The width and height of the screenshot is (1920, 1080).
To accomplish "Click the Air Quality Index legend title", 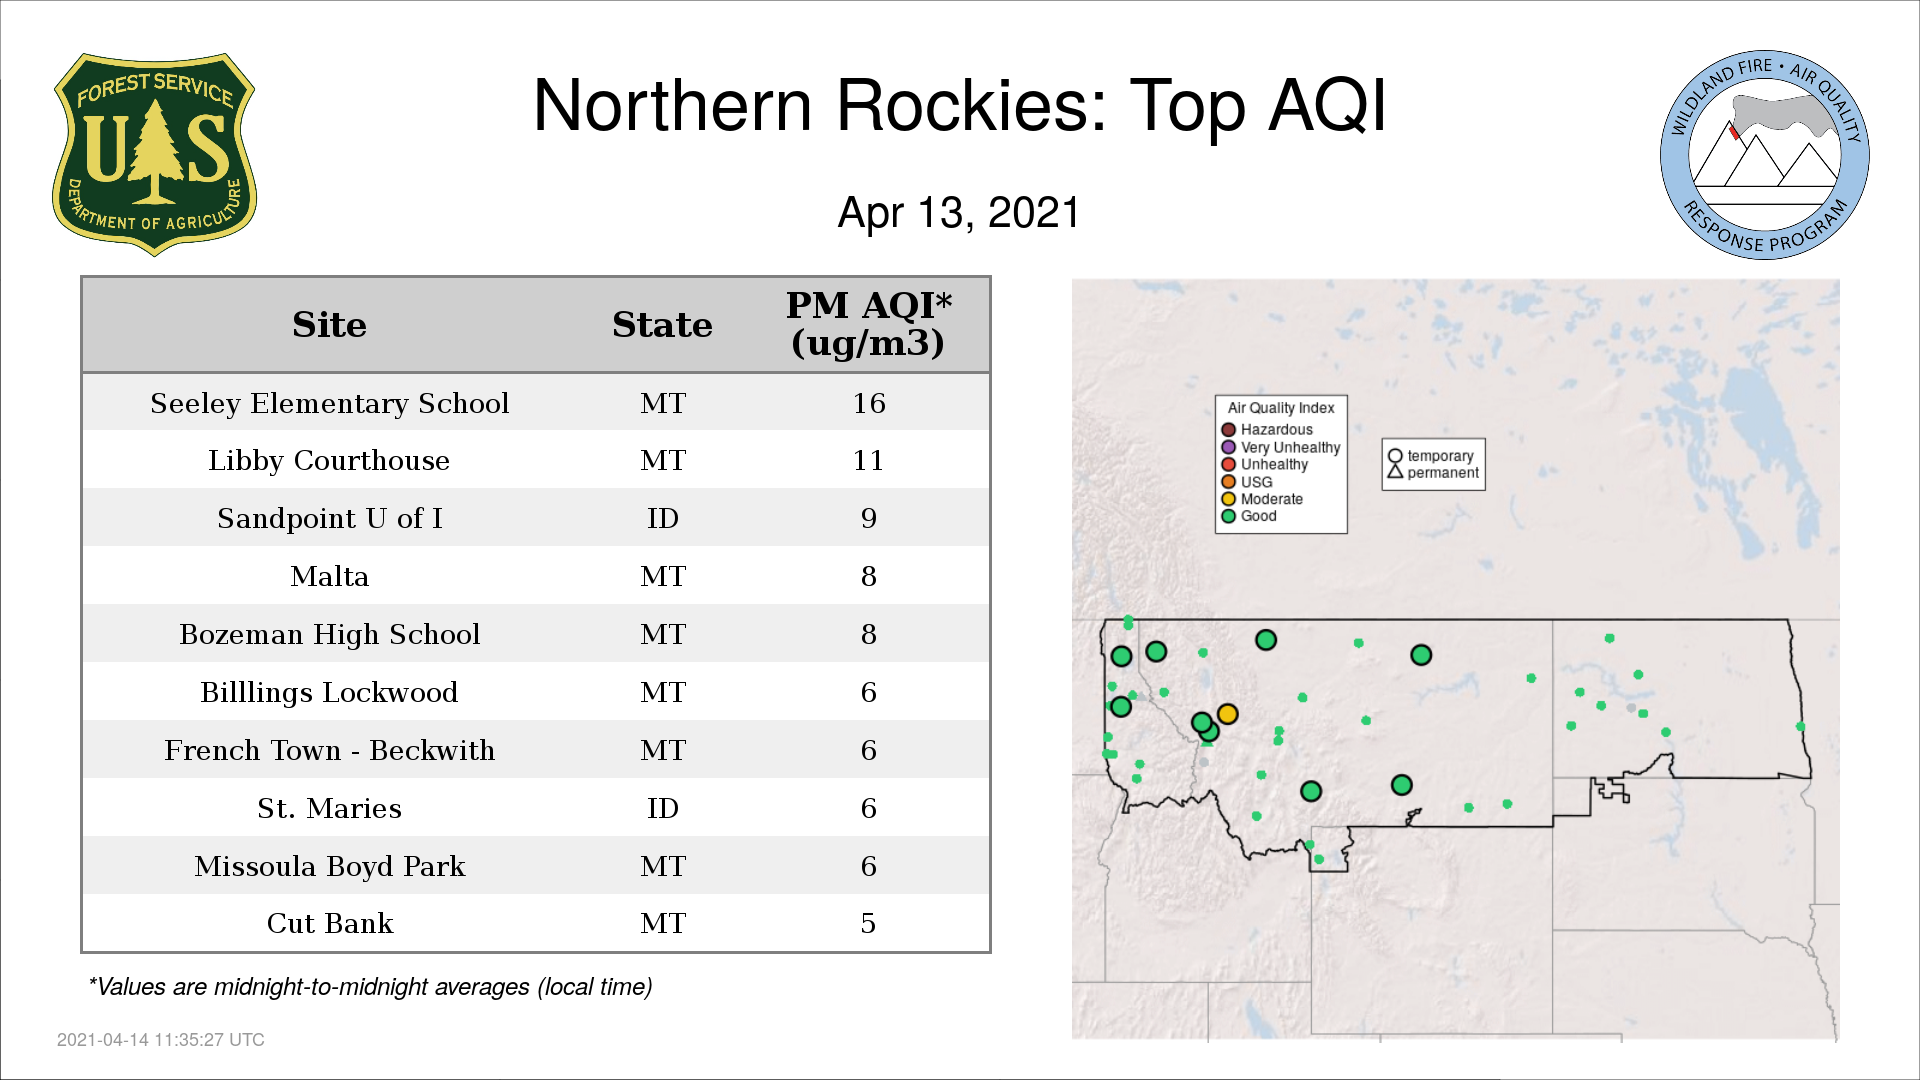I will click(x=1281, y=408).
